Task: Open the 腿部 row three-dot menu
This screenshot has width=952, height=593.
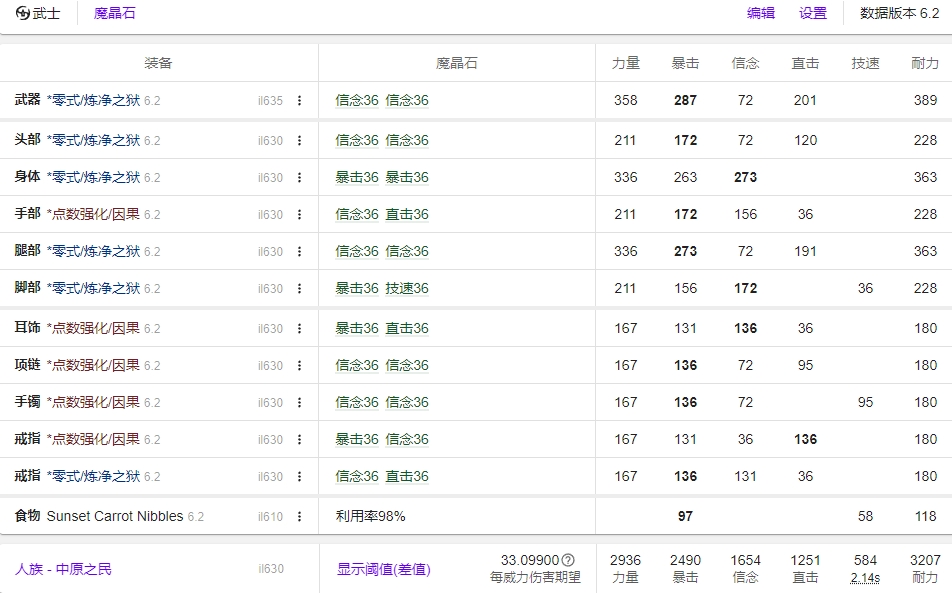Action: point(299,252)
